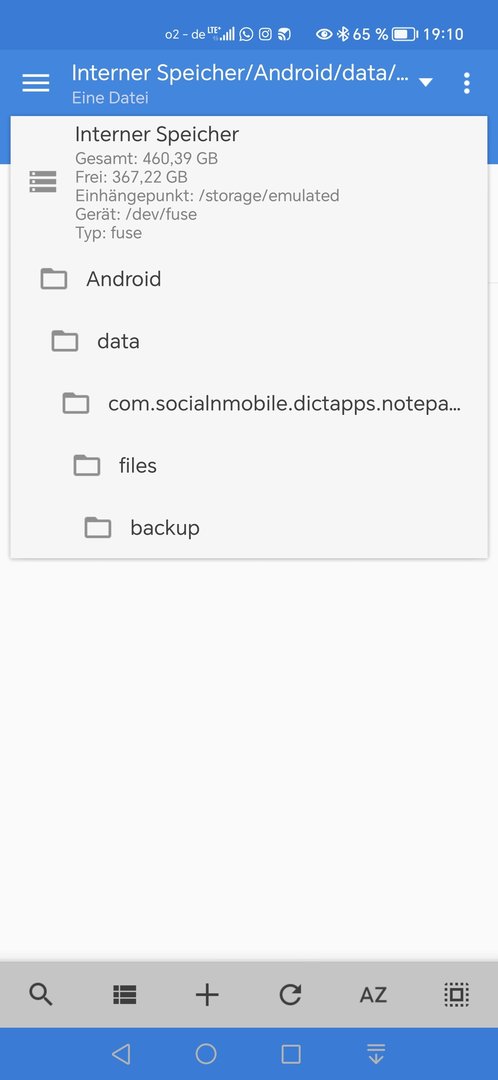The image size is (498, 1080).
Task: Navigate to the files folder
Action: [x=246, y=466]
